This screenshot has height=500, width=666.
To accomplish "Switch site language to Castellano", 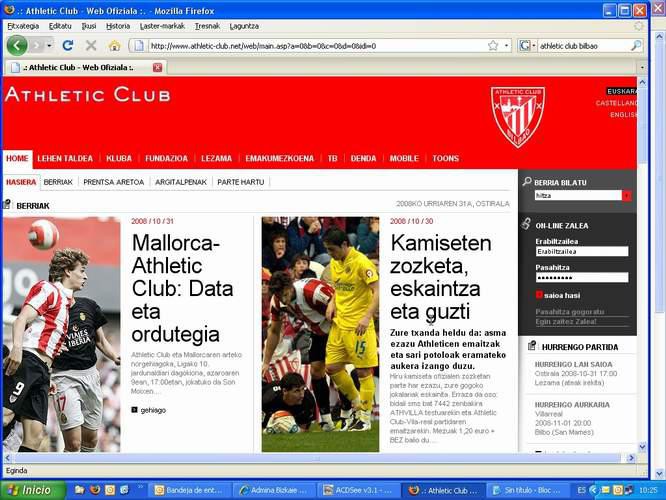I will click(616, 103).
